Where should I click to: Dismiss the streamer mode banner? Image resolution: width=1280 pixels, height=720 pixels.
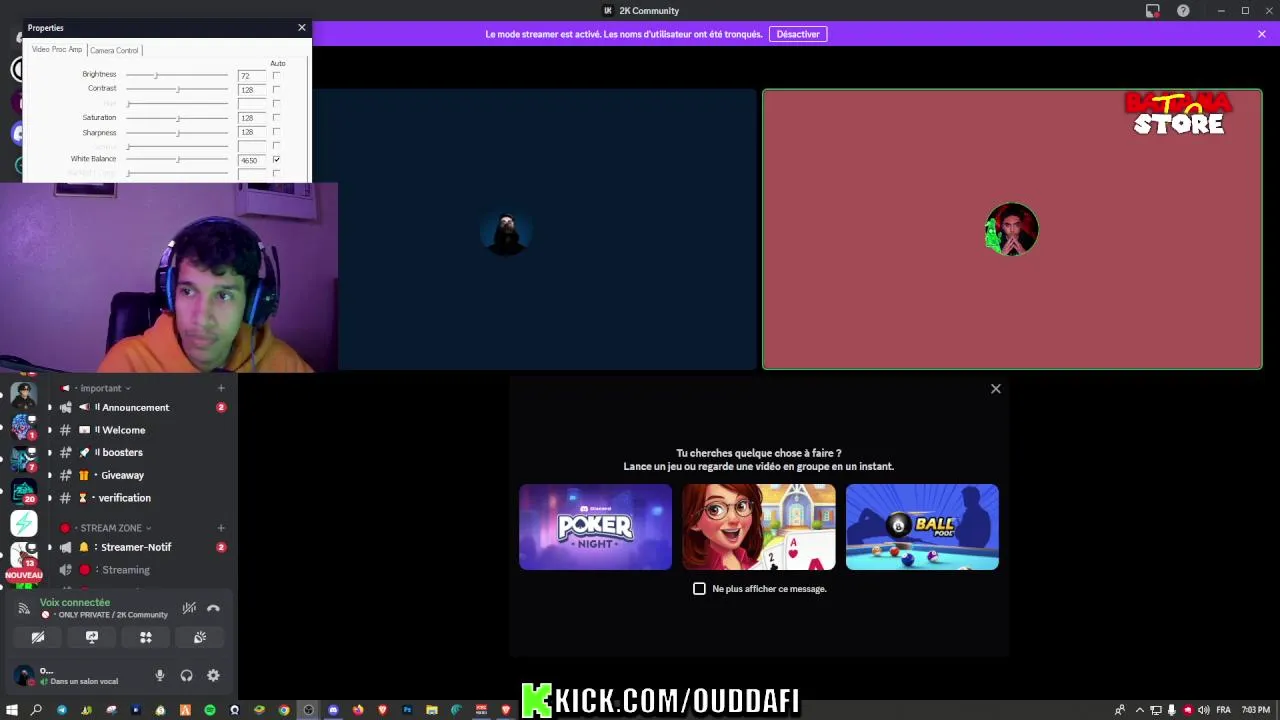pos(1262,34)
